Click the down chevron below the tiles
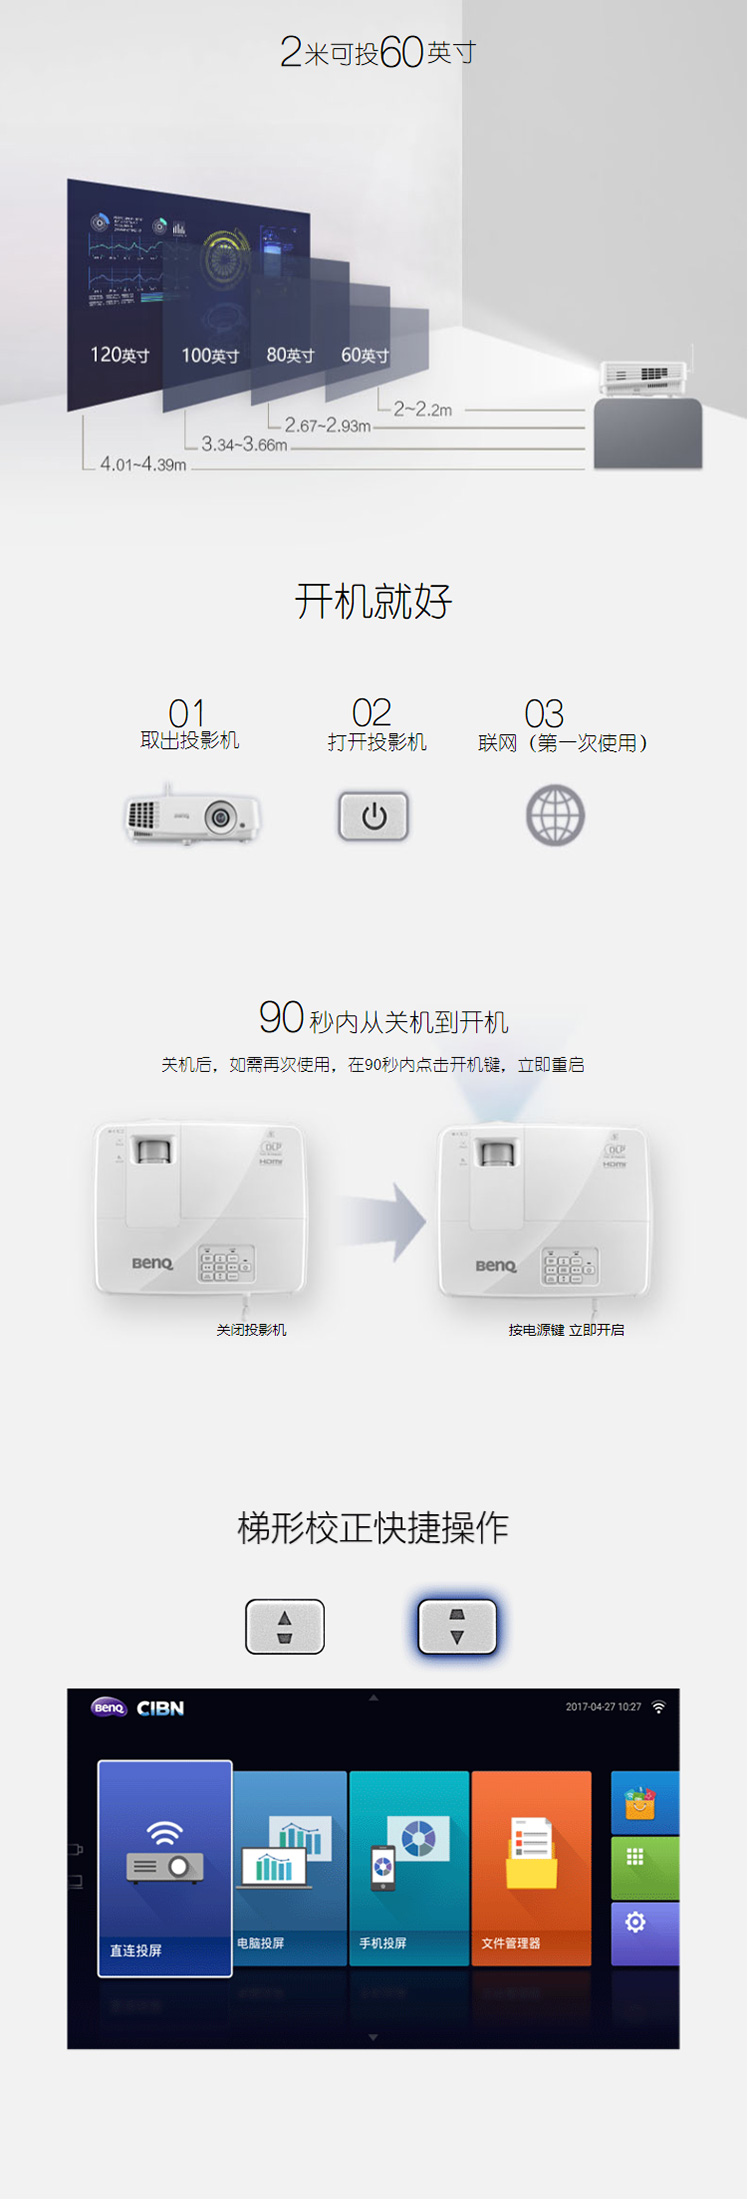750x2199 pixels. 373,2037
